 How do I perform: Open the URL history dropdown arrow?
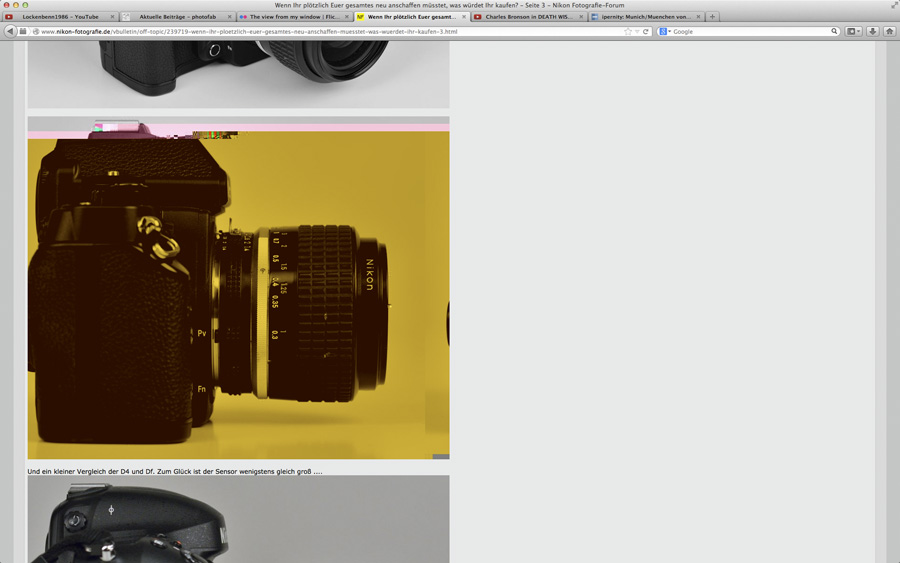pos(637,32)
